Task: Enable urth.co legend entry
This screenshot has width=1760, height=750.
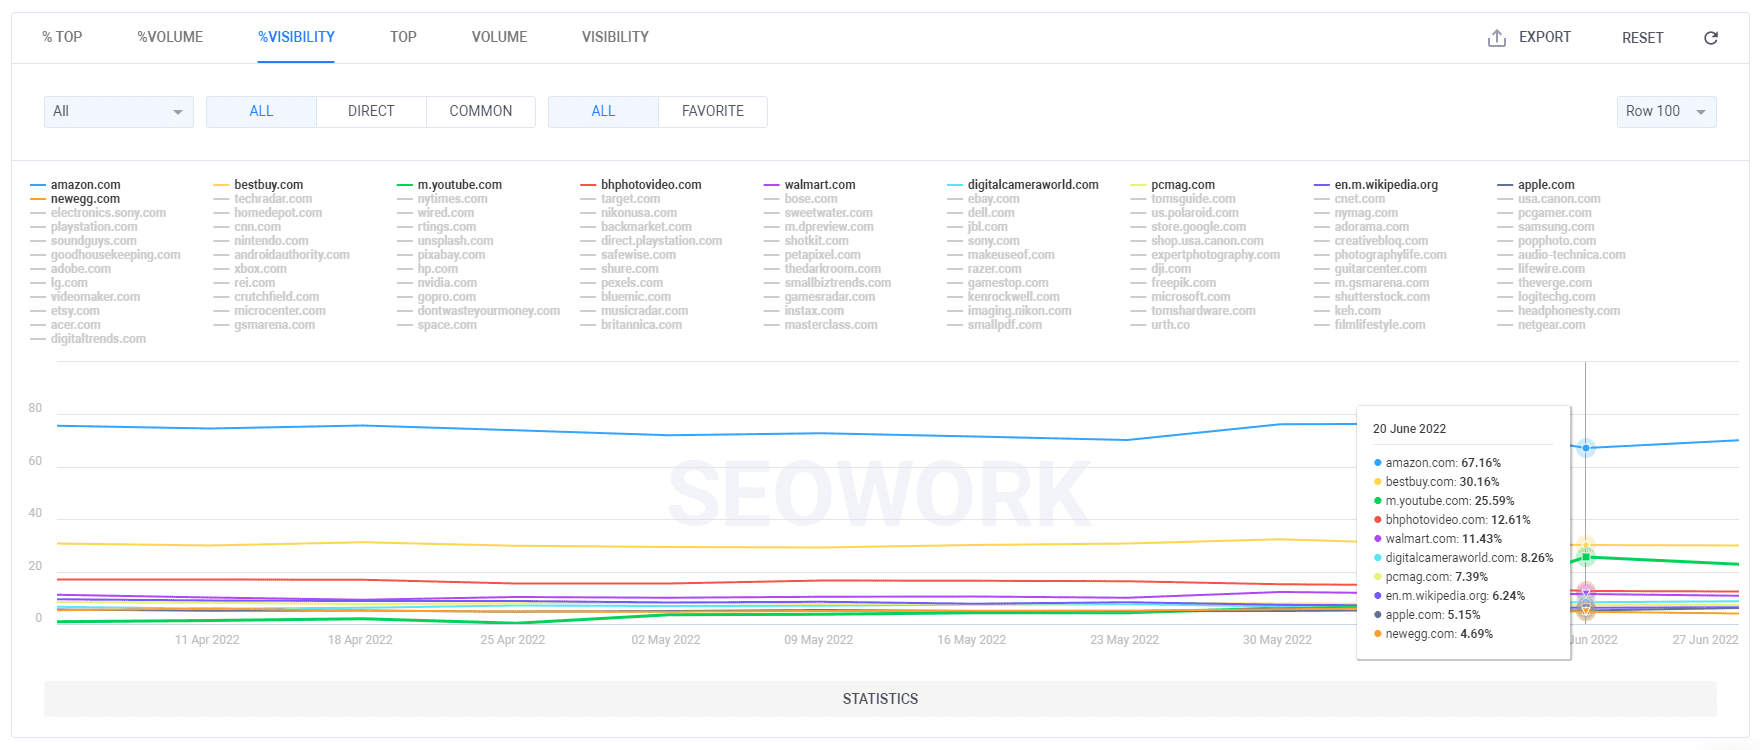Action: point(1160,325)
